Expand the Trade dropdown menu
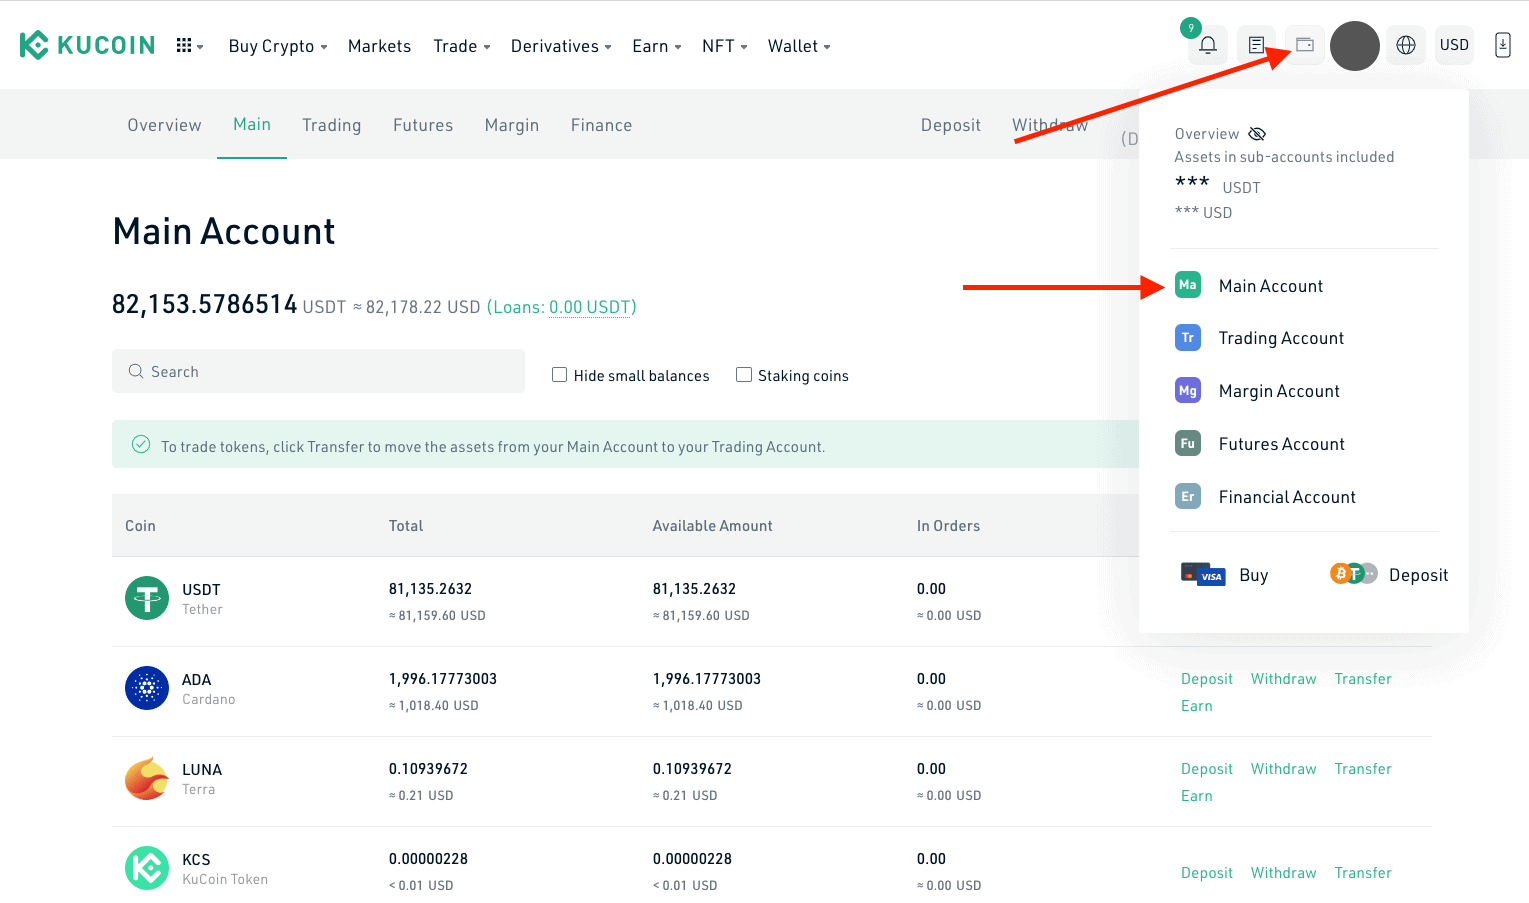The image size is (1529, 903). pyautogui.click(x=462, y=46)
